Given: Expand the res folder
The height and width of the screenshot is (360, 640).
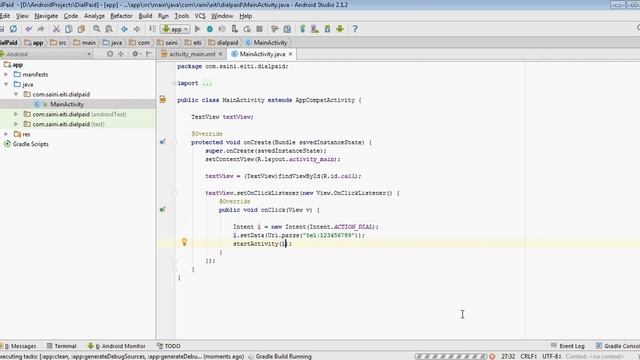Looking at the screenshot, I should [6, 134].
